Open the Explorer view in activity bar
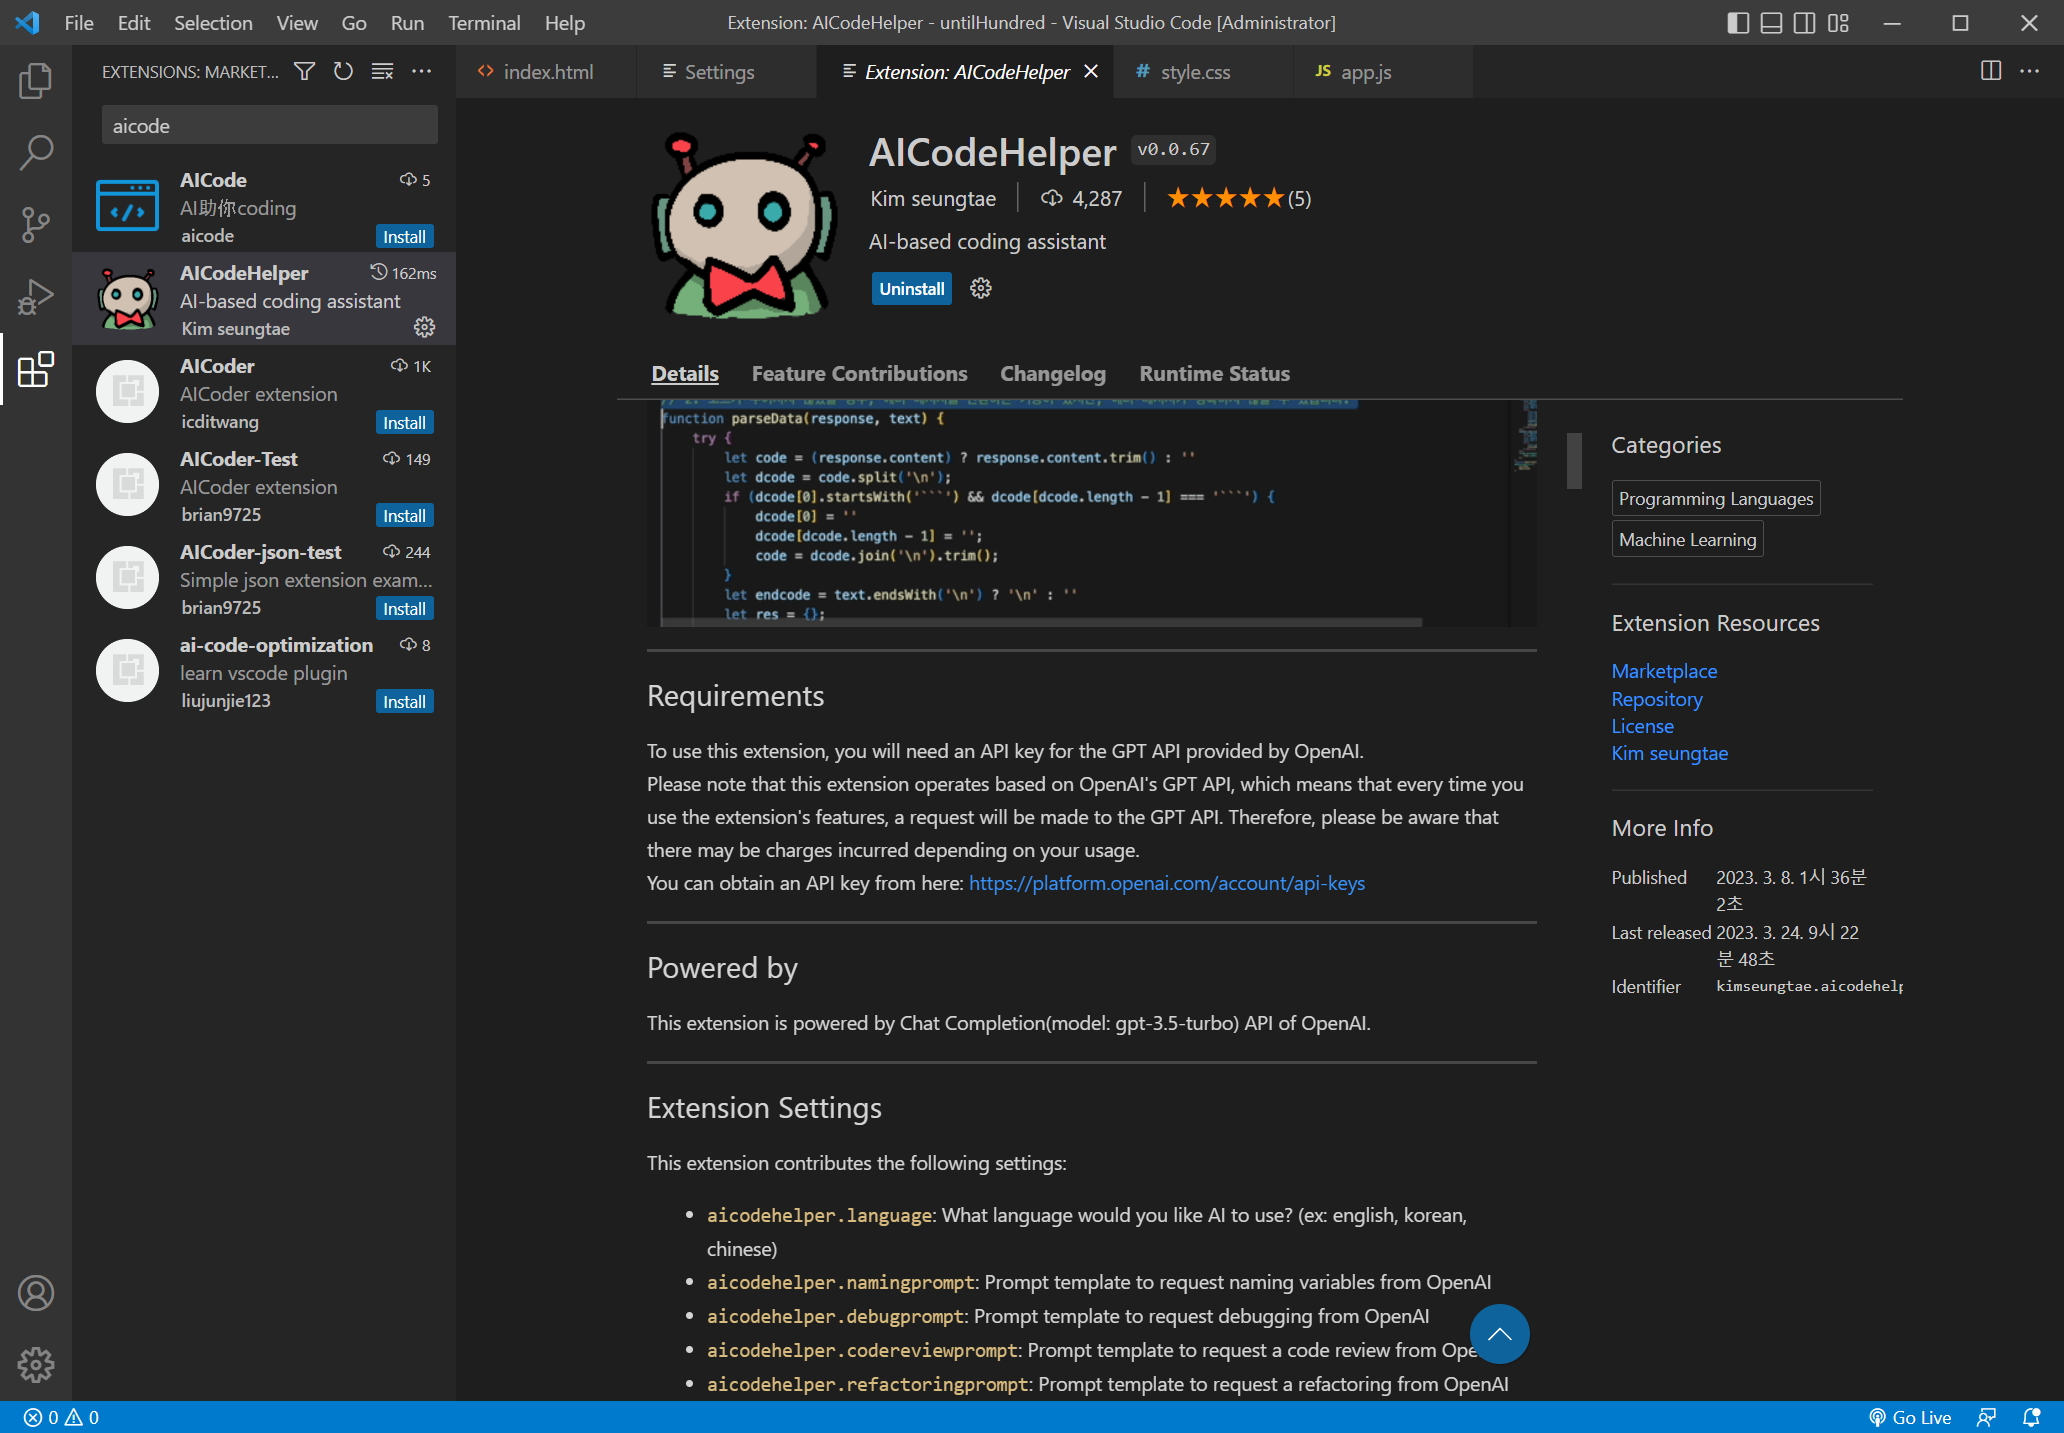The width and height of the screenshot is (2064, 1433). (x=36, y=81)
